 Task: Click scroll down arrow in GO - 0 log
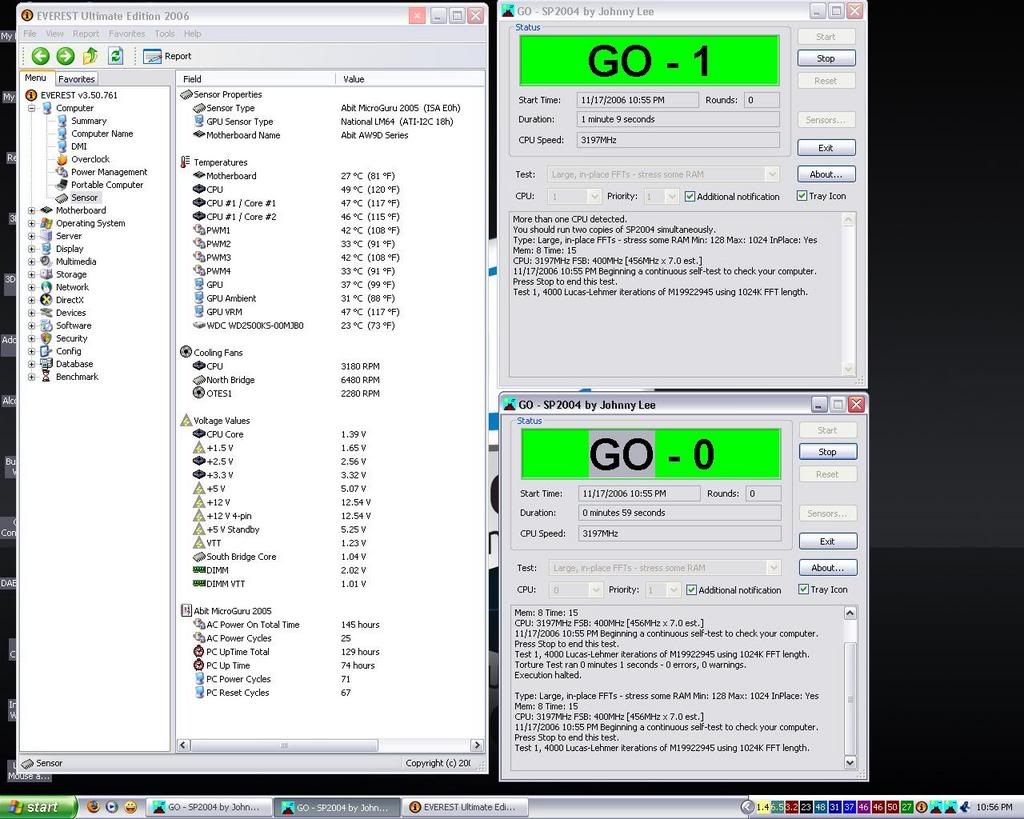coord(850,762)
